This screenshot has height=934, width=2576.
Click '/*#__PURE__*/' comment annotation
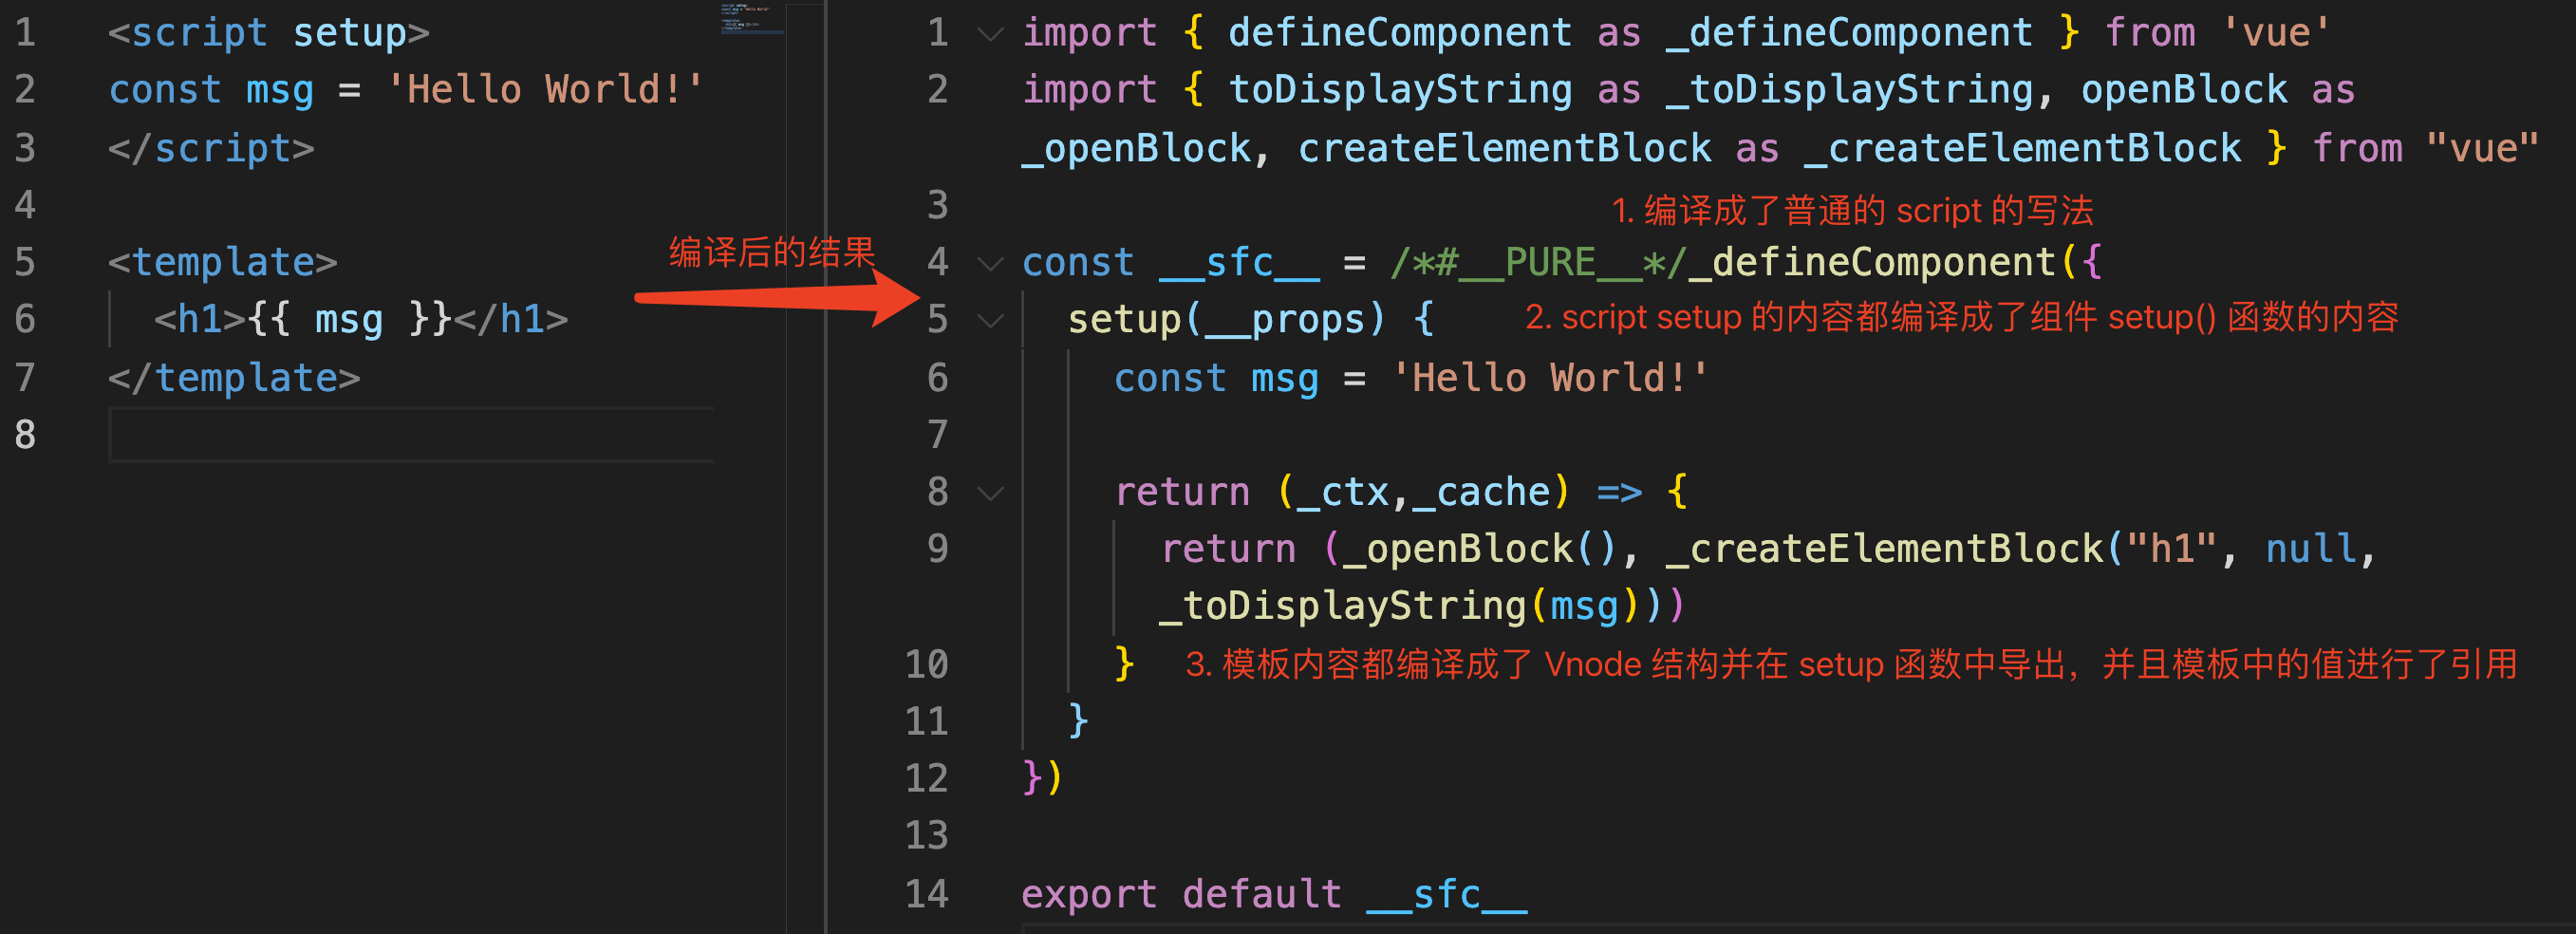click(x=1539, y=262)
